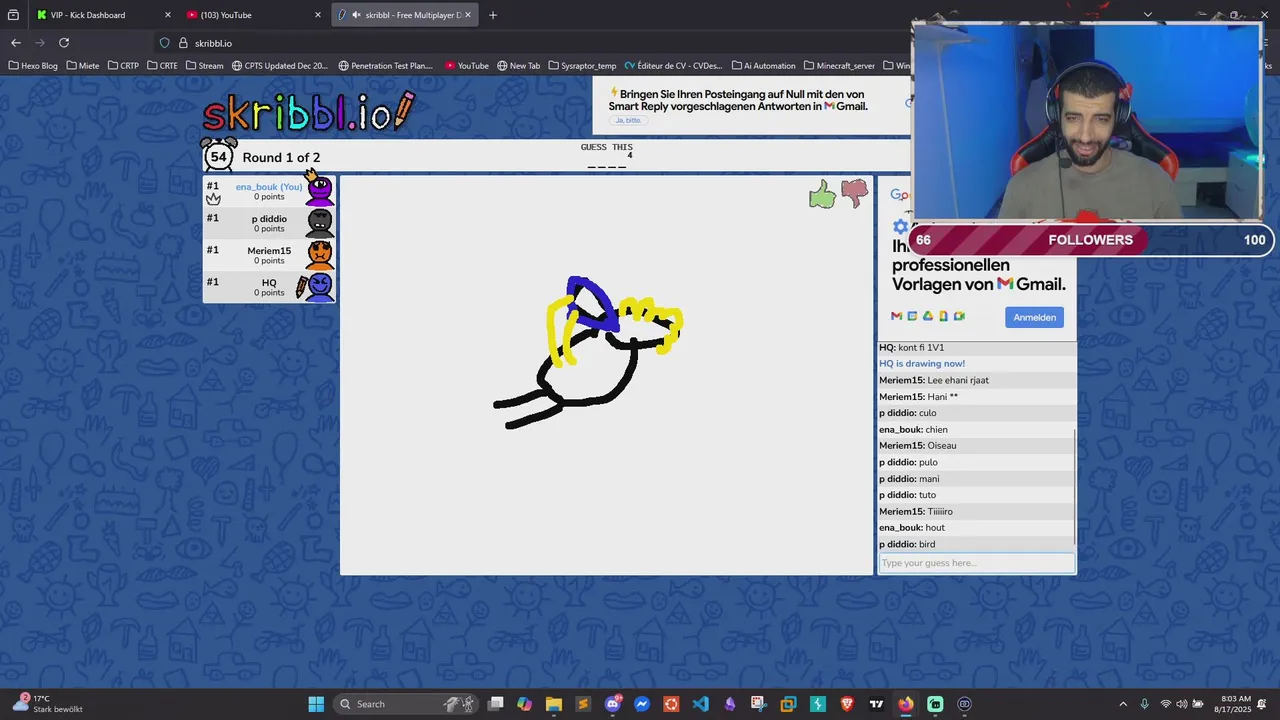The height and width of the screenshot is (720, 1280).
Task: Close the skribbl tab
Action: pos(468,15)
